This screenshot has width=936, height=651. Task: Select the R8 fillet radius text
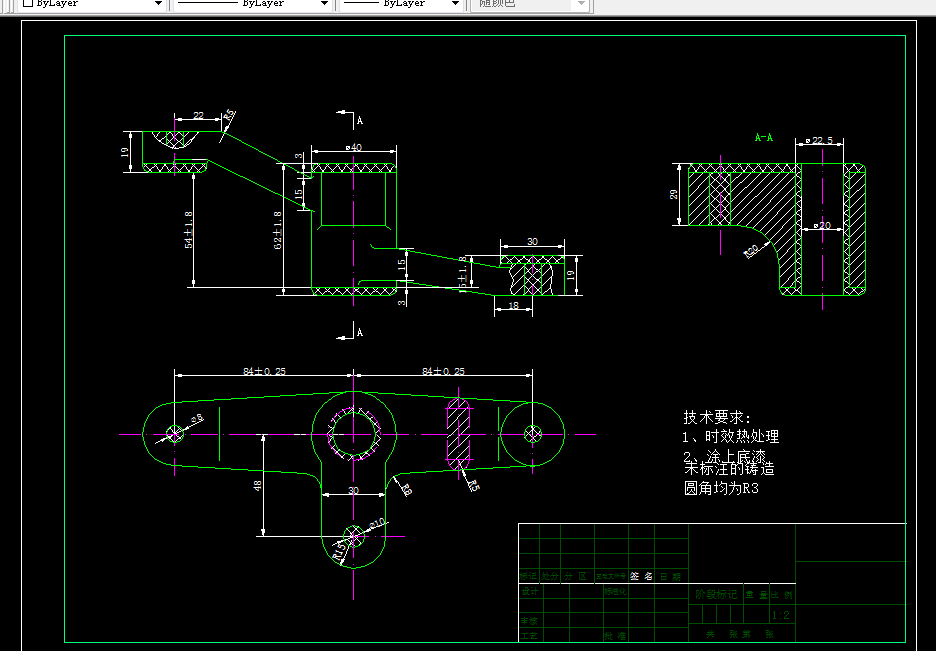point(406,489)
